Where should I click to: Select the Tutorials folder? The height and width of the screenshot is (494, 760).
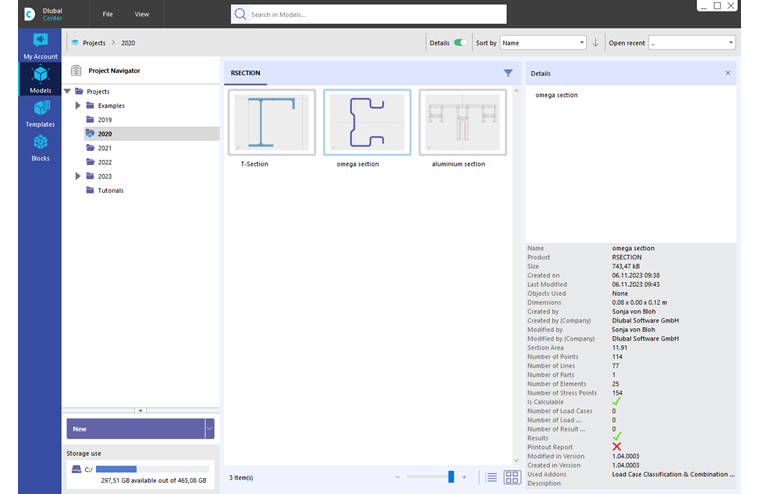(111, 190)
